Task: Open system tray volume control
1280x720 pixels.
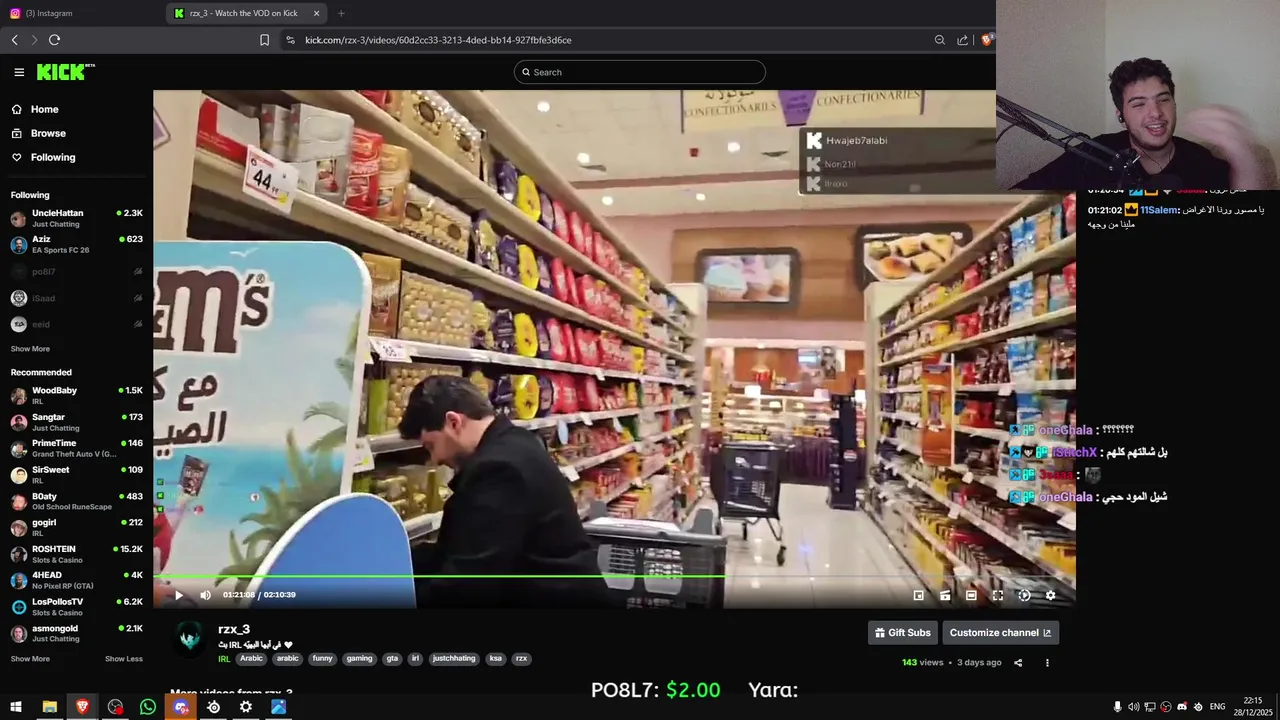Action: pos(1133,707)
